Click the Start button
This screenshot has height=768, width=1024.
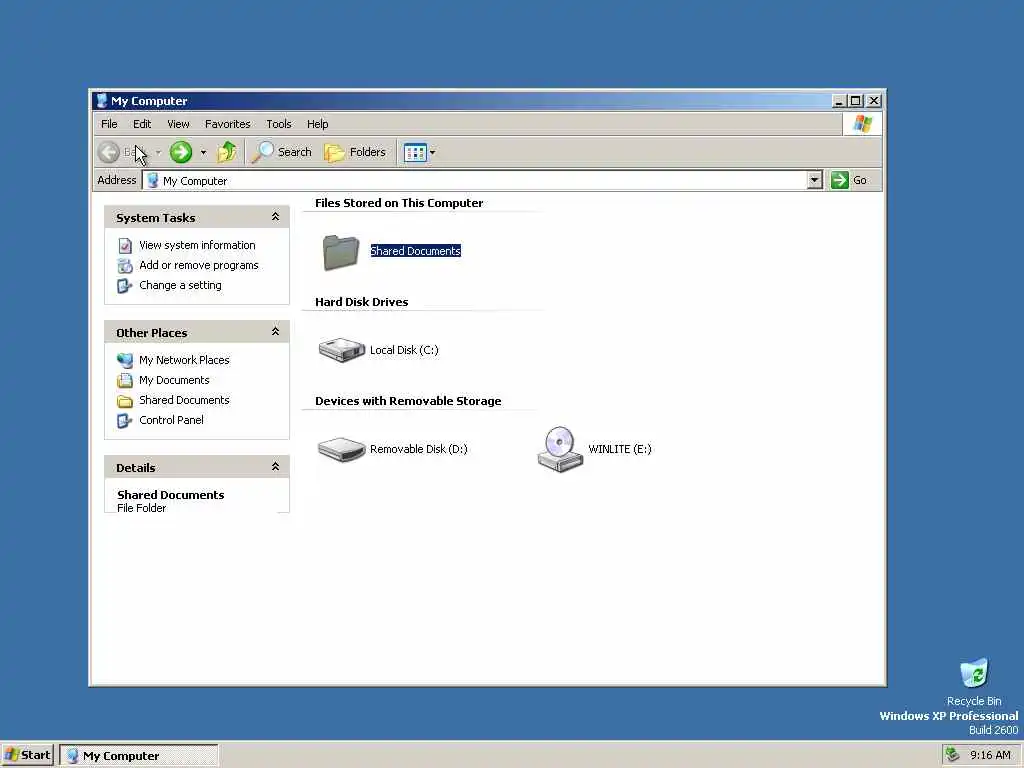pos(27,756)
